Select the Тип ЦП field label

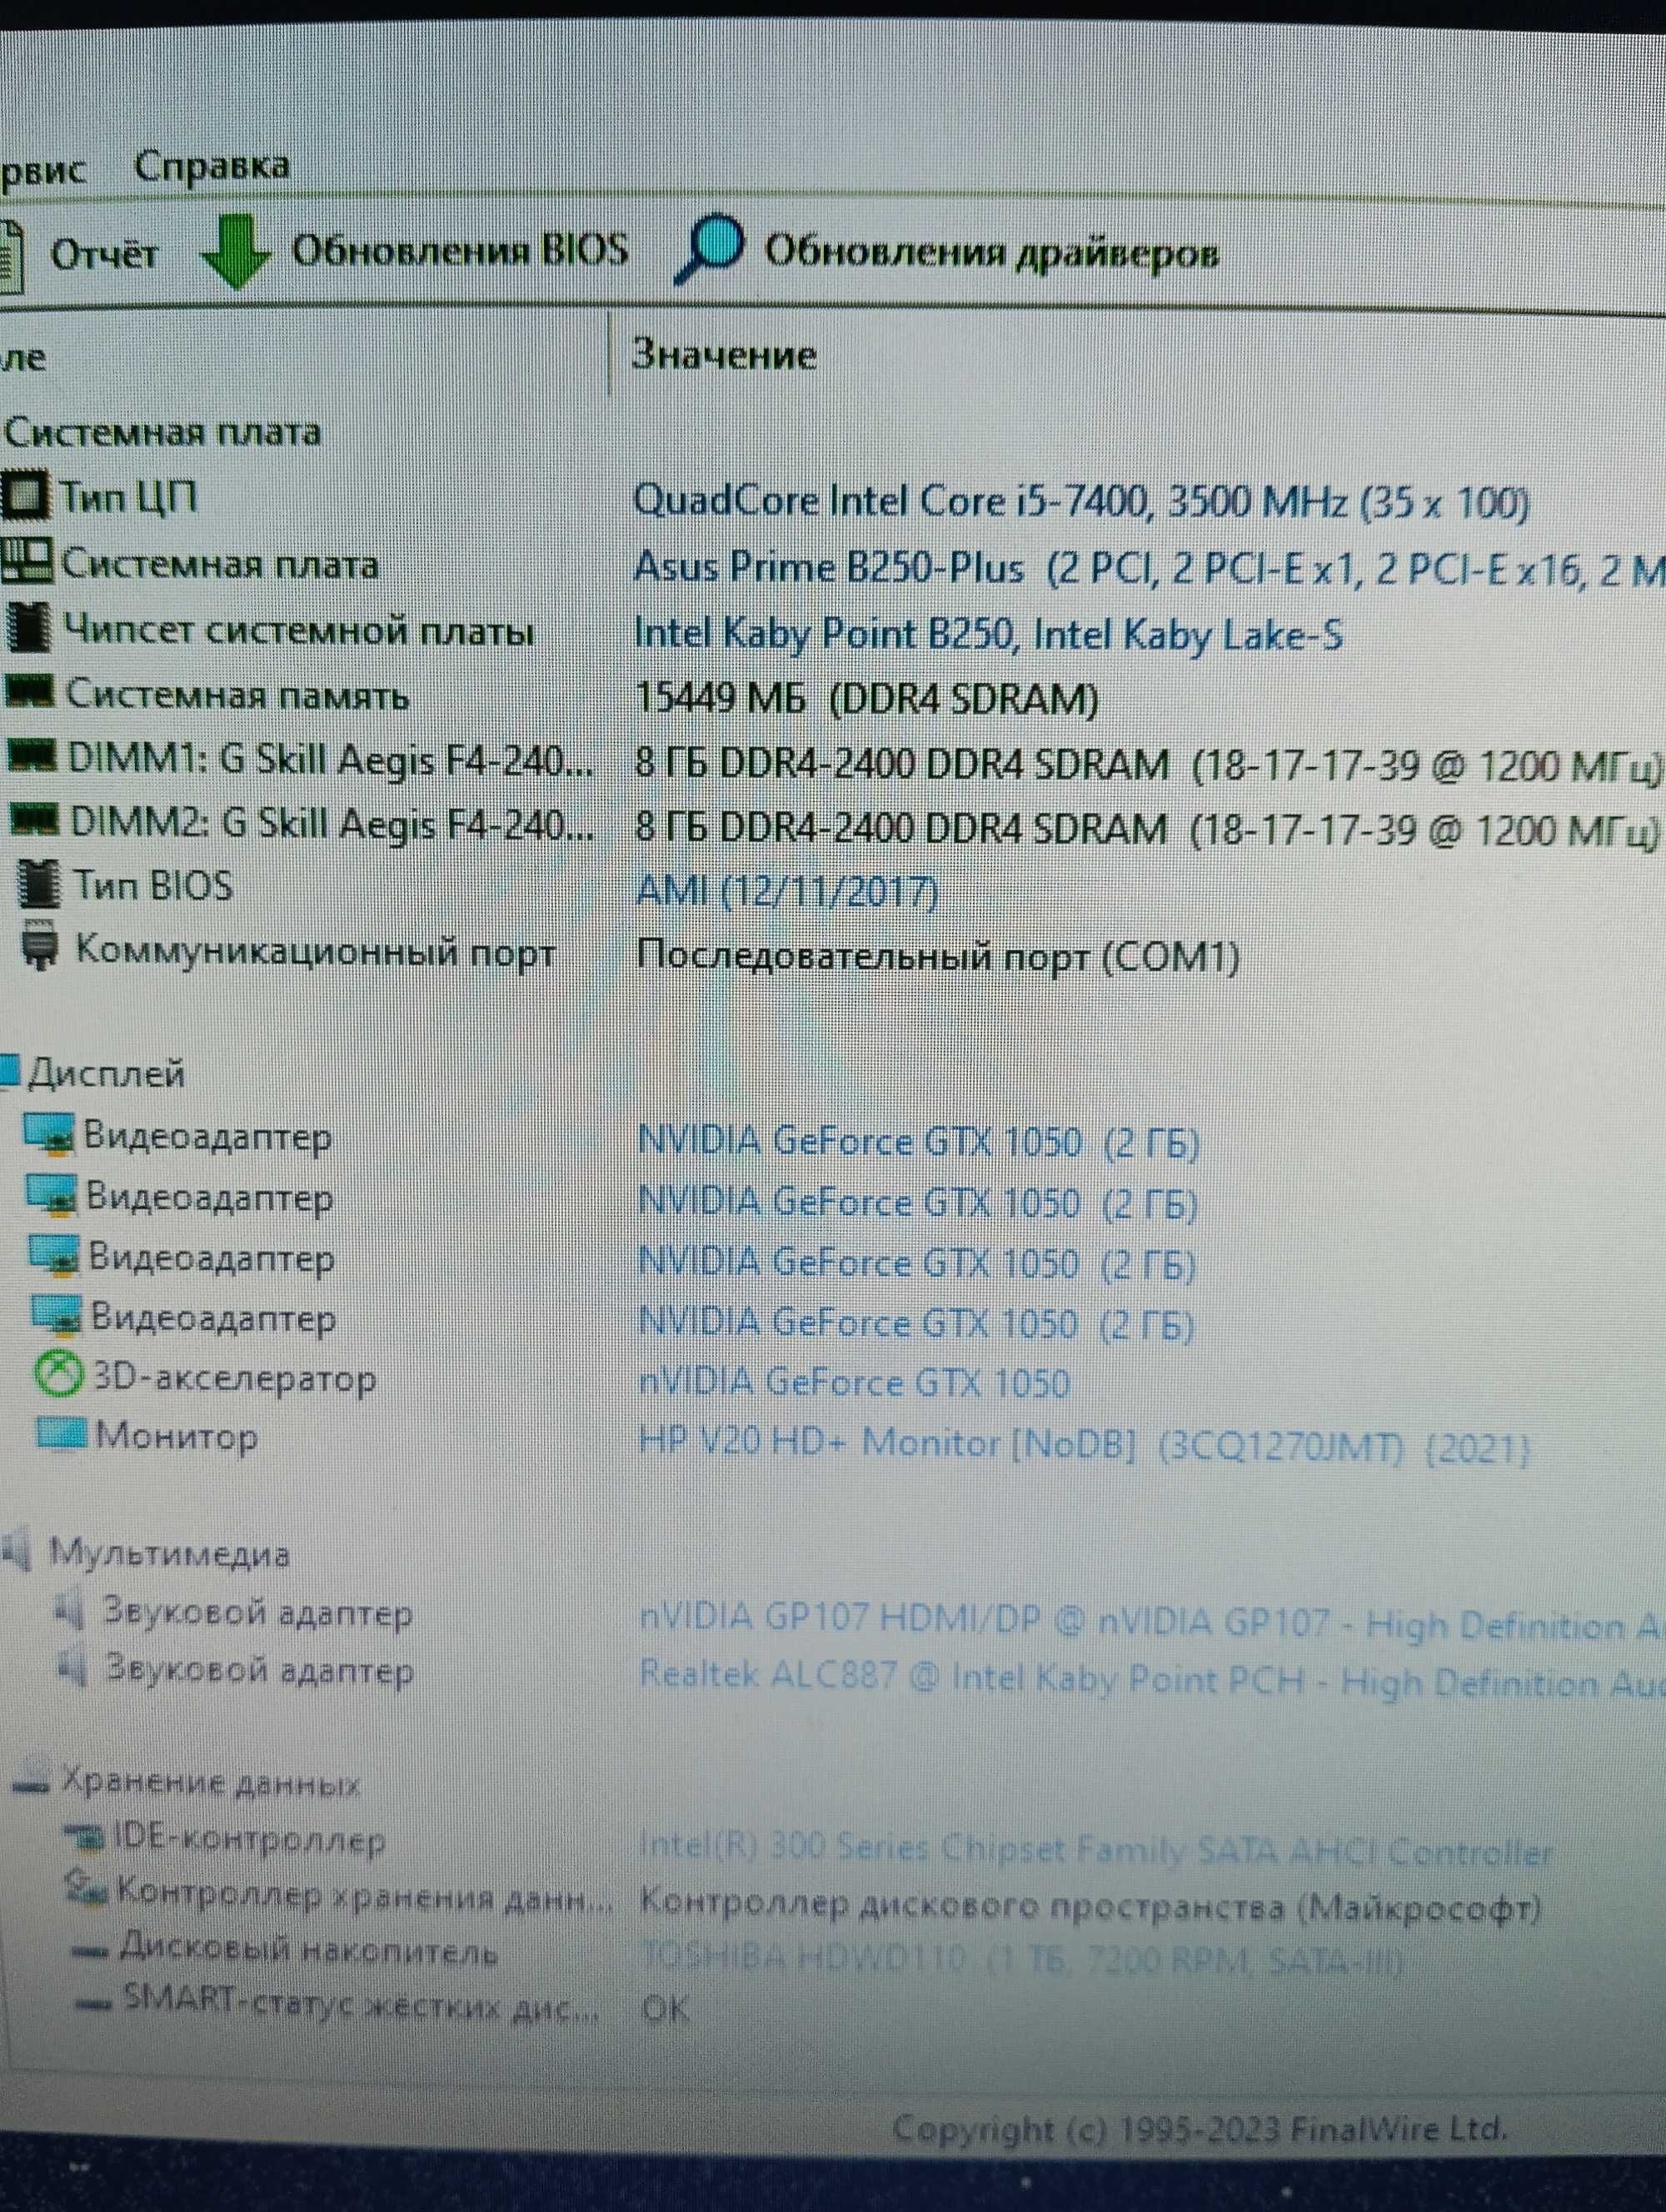[x=129, y=497]
